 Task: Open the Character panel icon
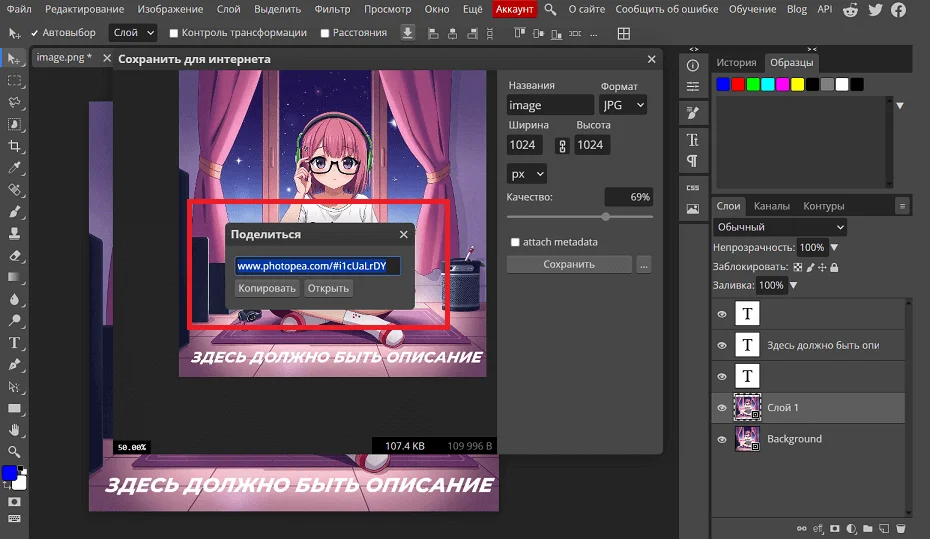coord(692,139)
